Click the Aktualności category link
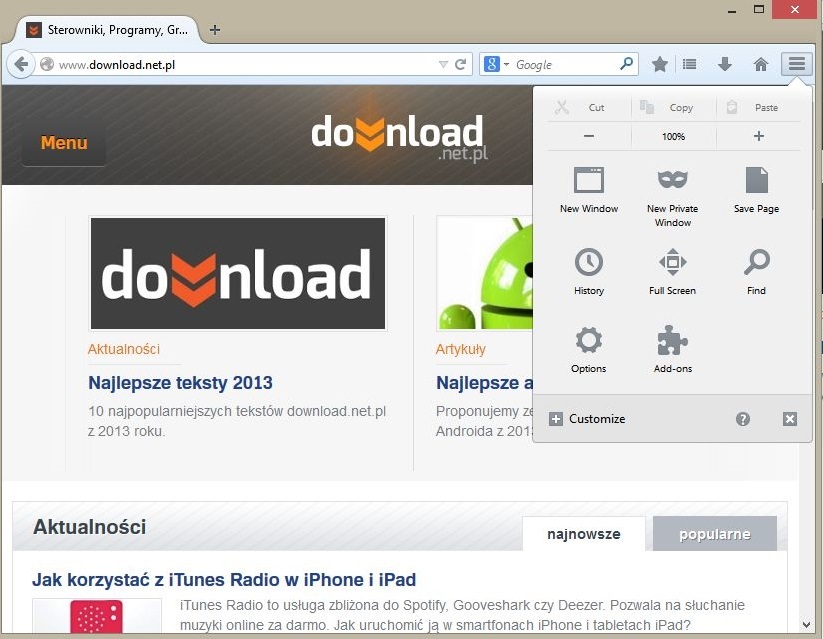 124,349
